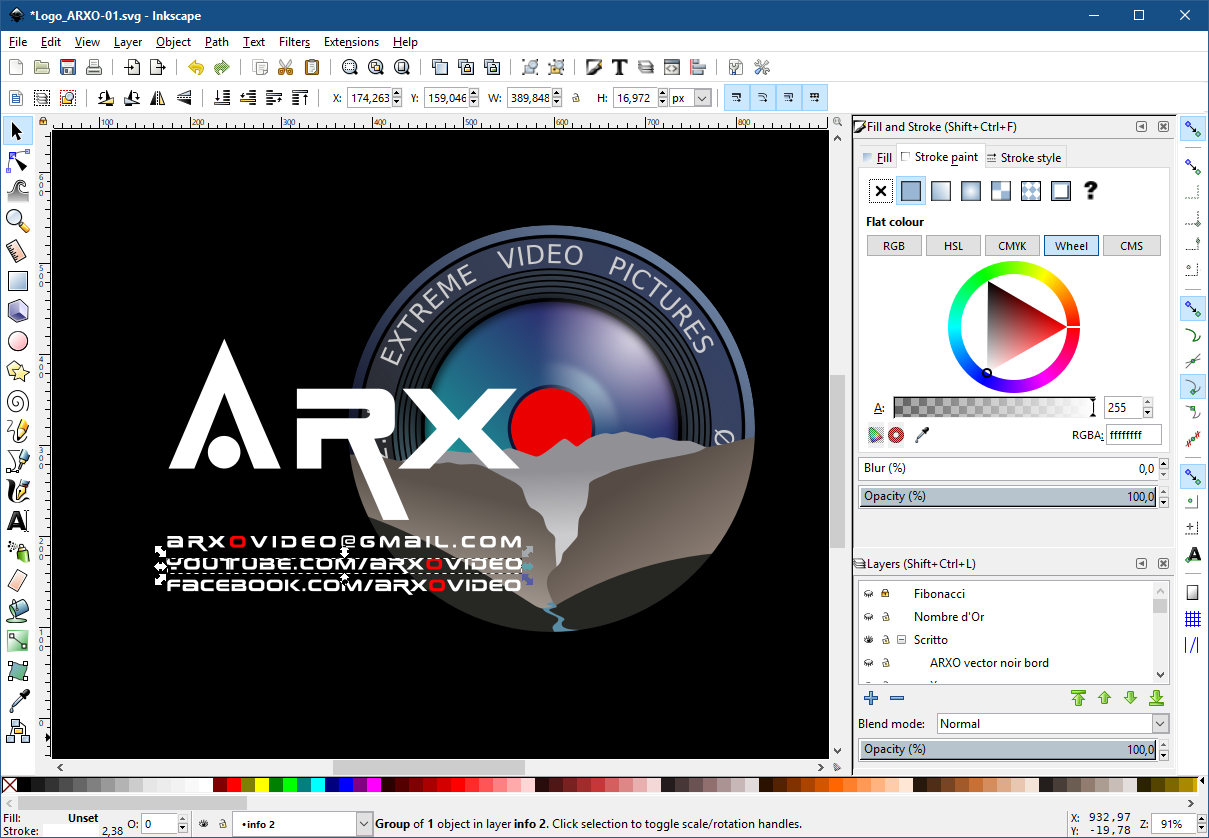1209x838 pixels.
Task: Select the Star polygon tool
Action: tap(17, 371)
